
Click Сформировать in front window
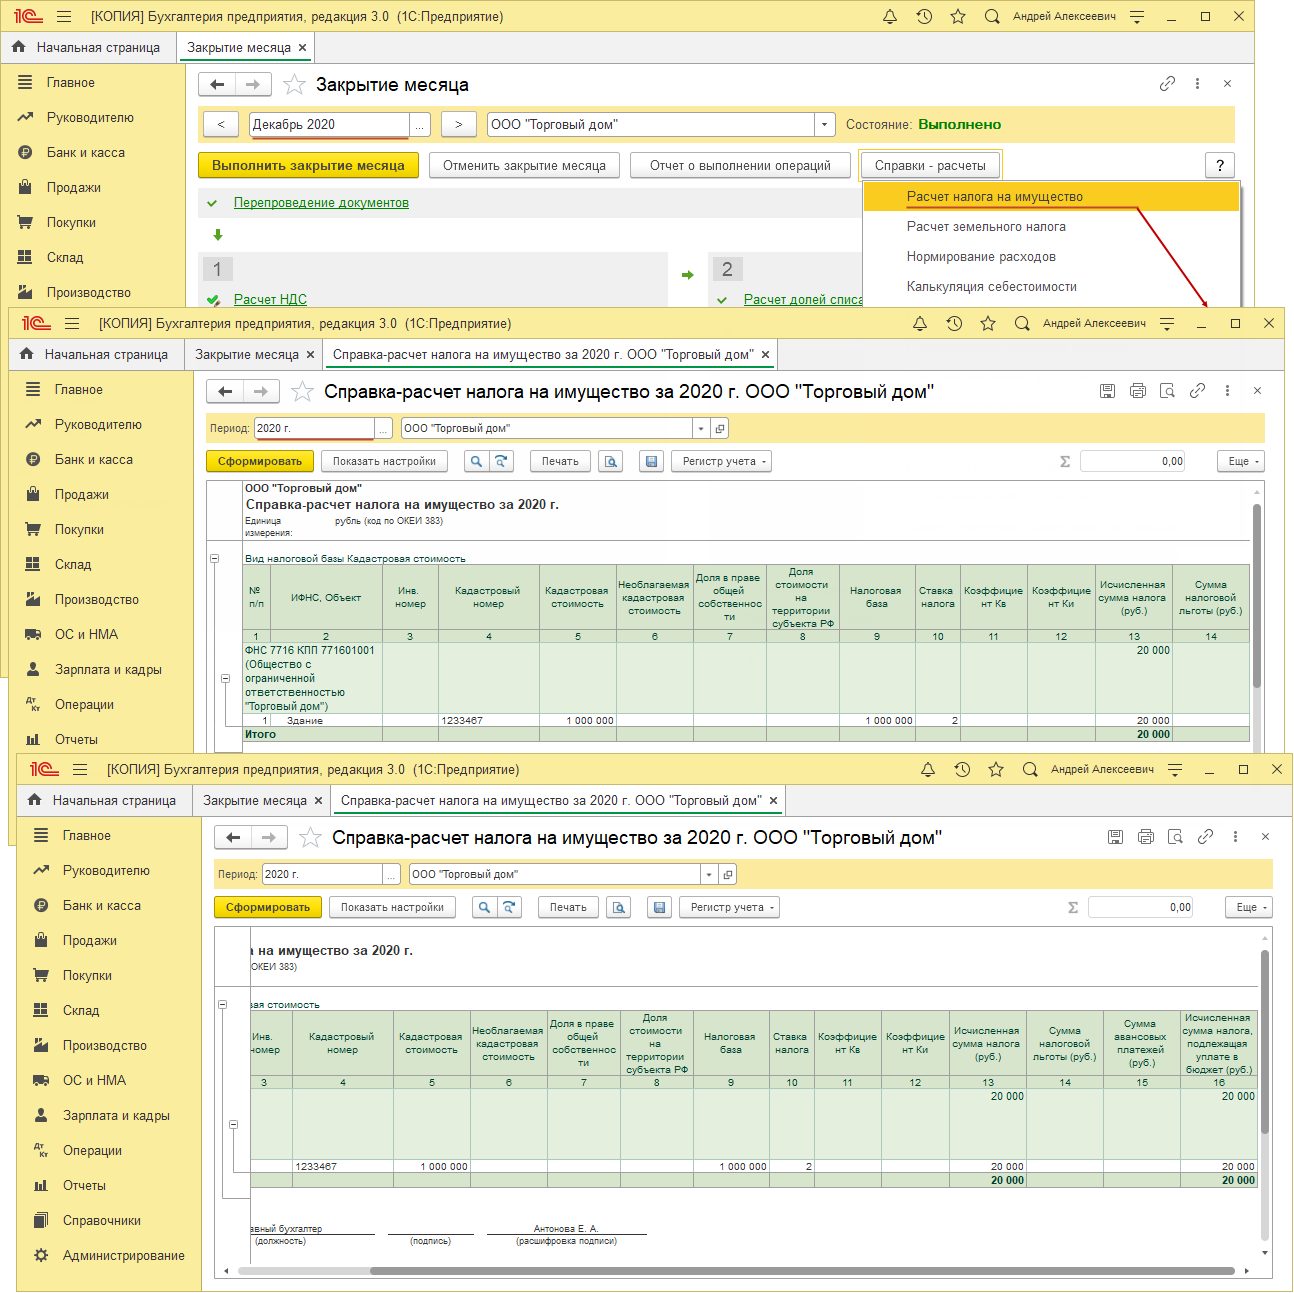268,908
